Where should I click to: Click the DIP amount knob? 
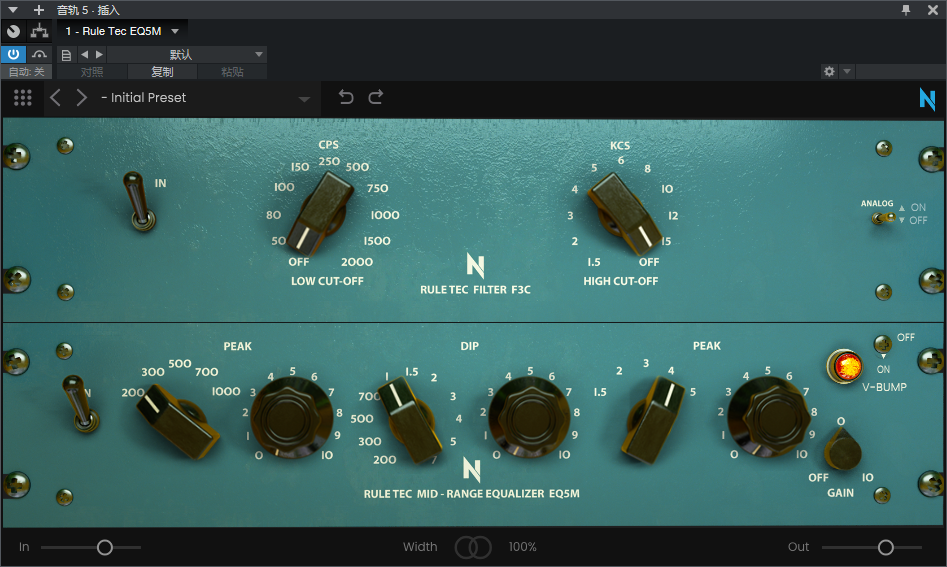(x=530, y=418)
